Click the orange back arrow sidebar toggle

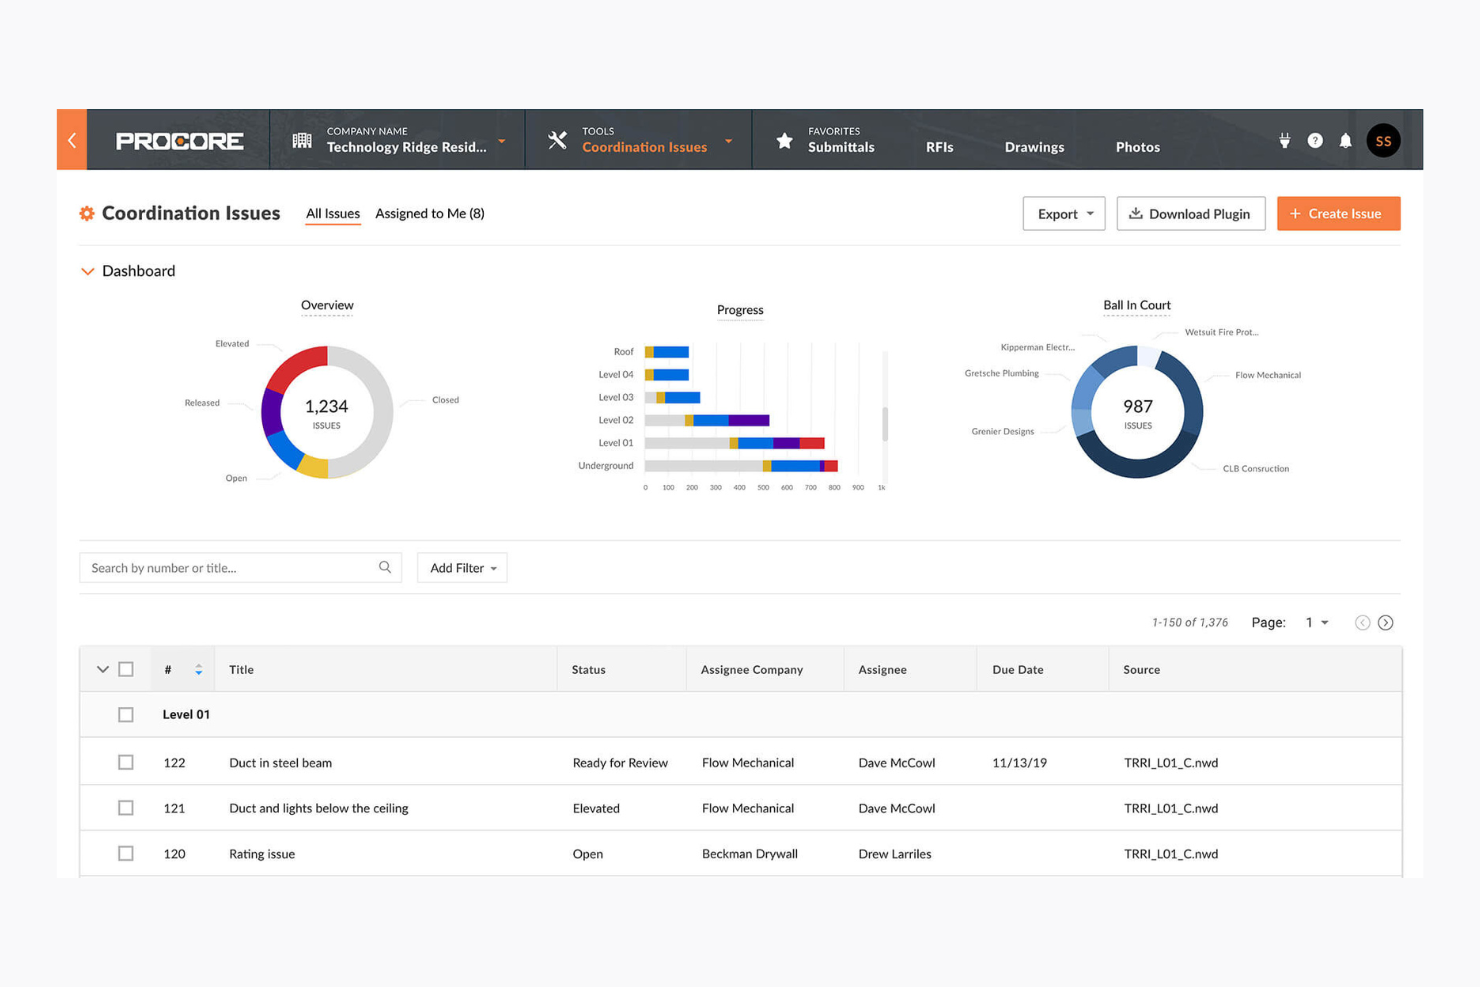point(72,140)
